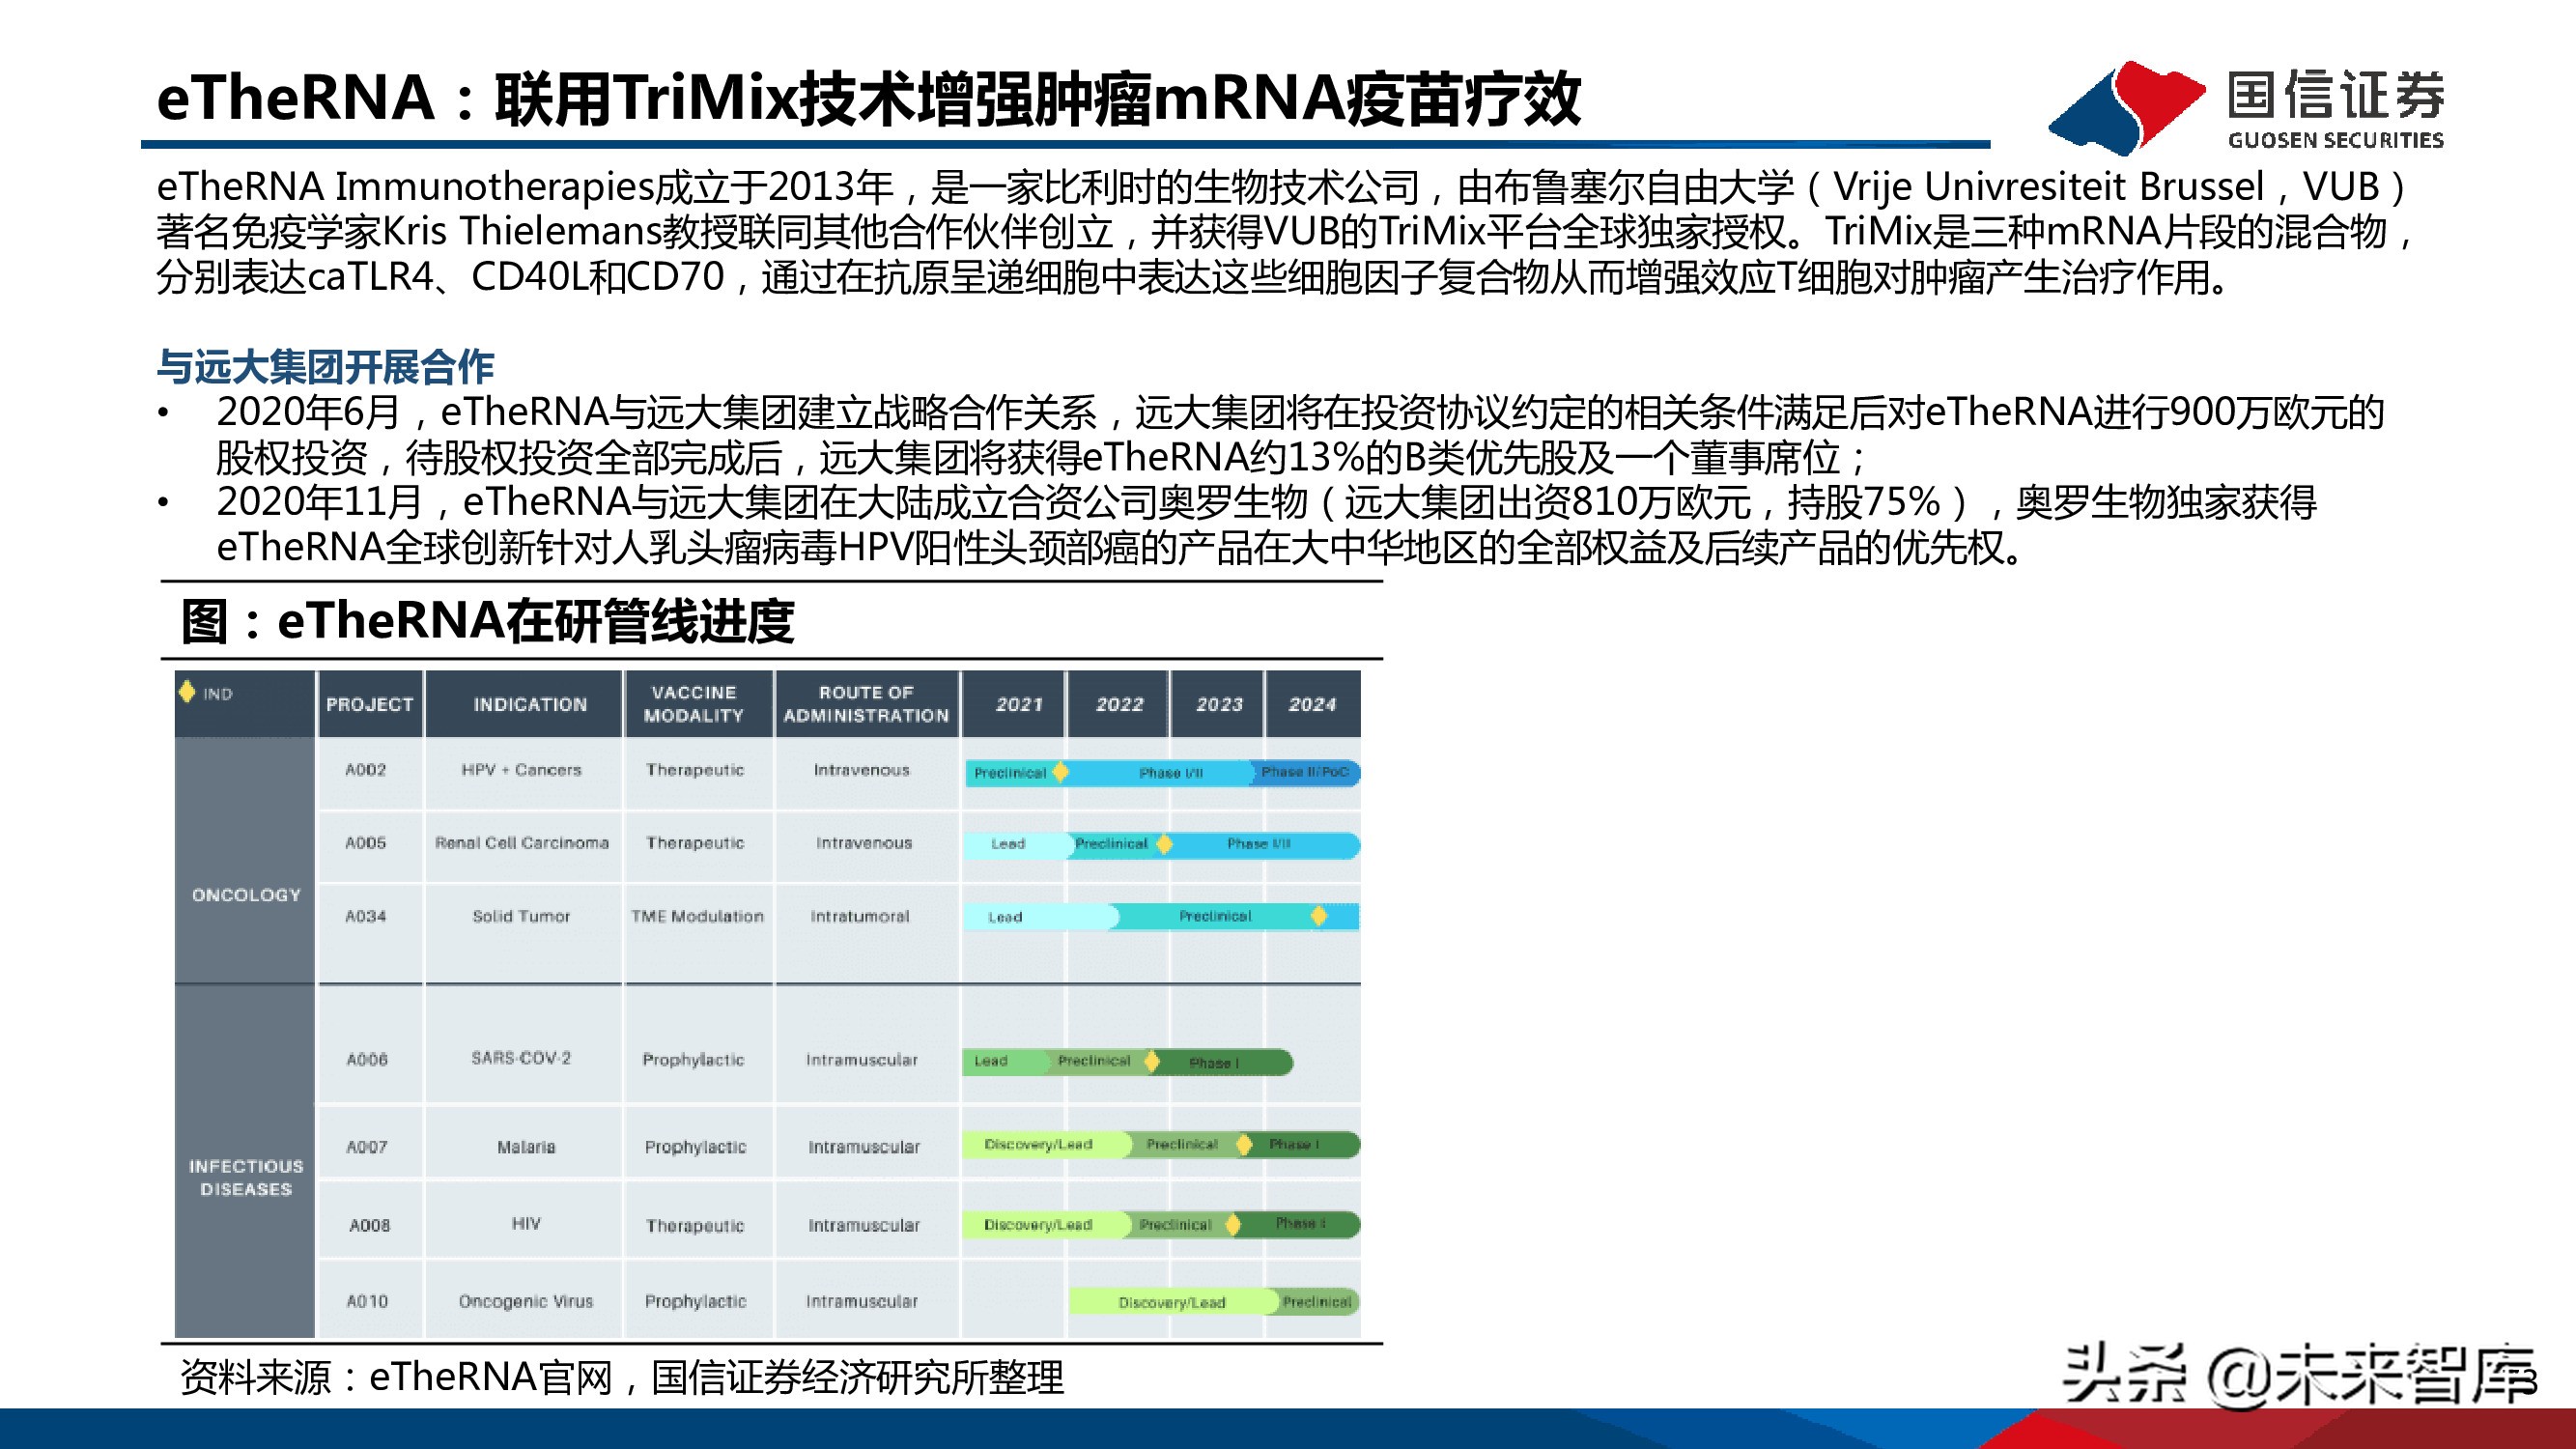Image resolution: width=2576 pixels, height=1449 pixels.
Task: Click the blue heading 与远大集团开展合作
Action: (325, 367)
